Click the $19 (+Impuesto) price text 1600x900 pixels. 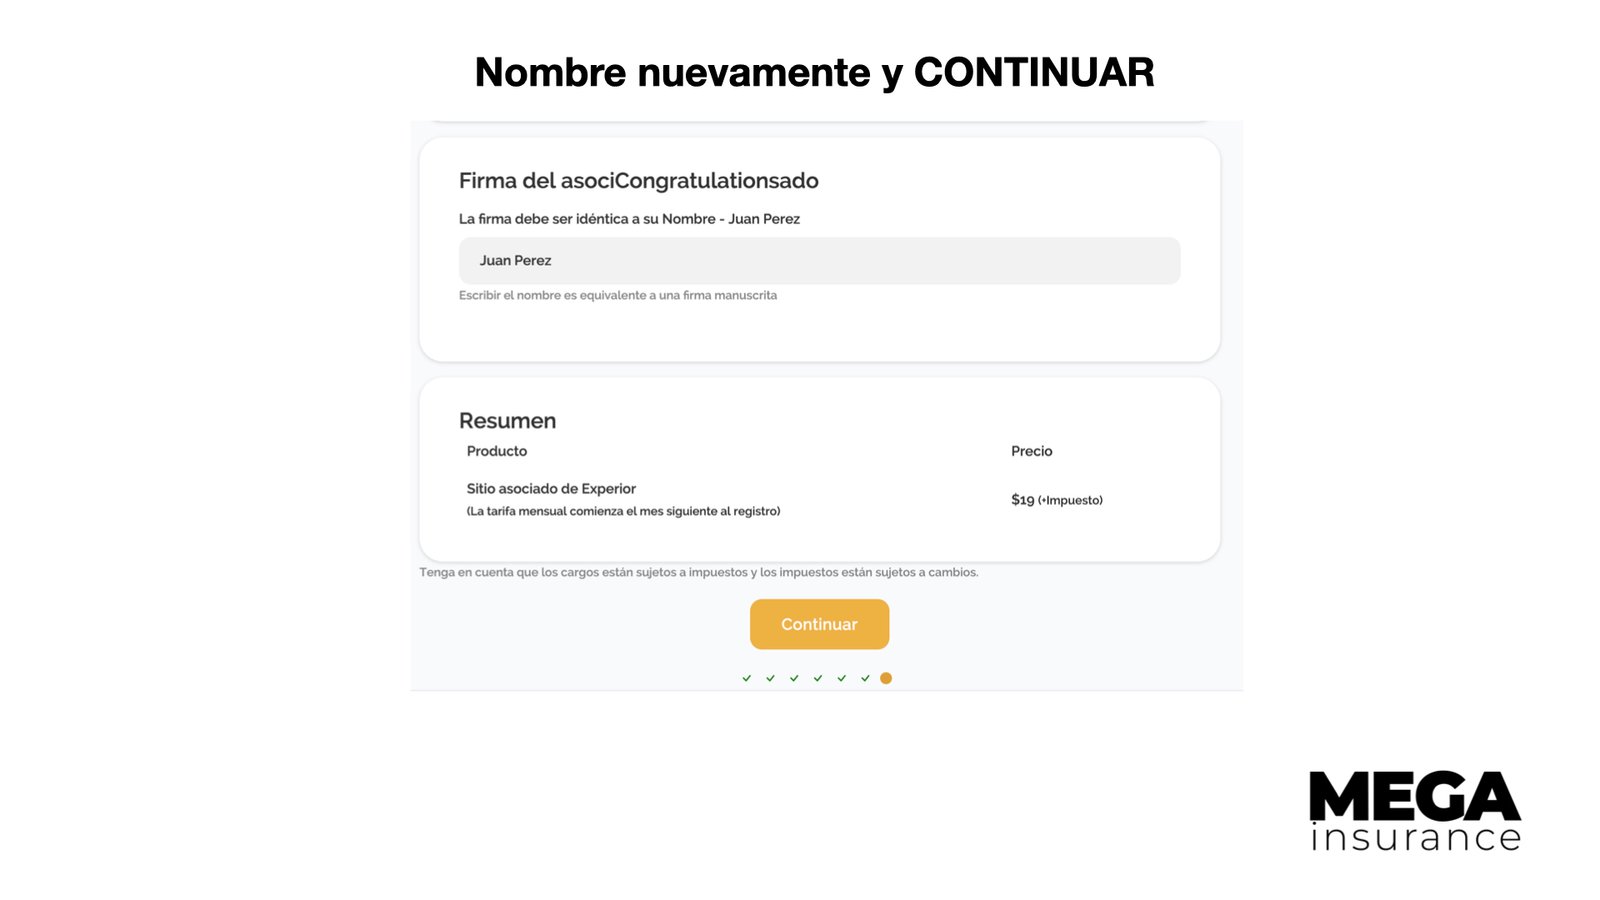1056,499
